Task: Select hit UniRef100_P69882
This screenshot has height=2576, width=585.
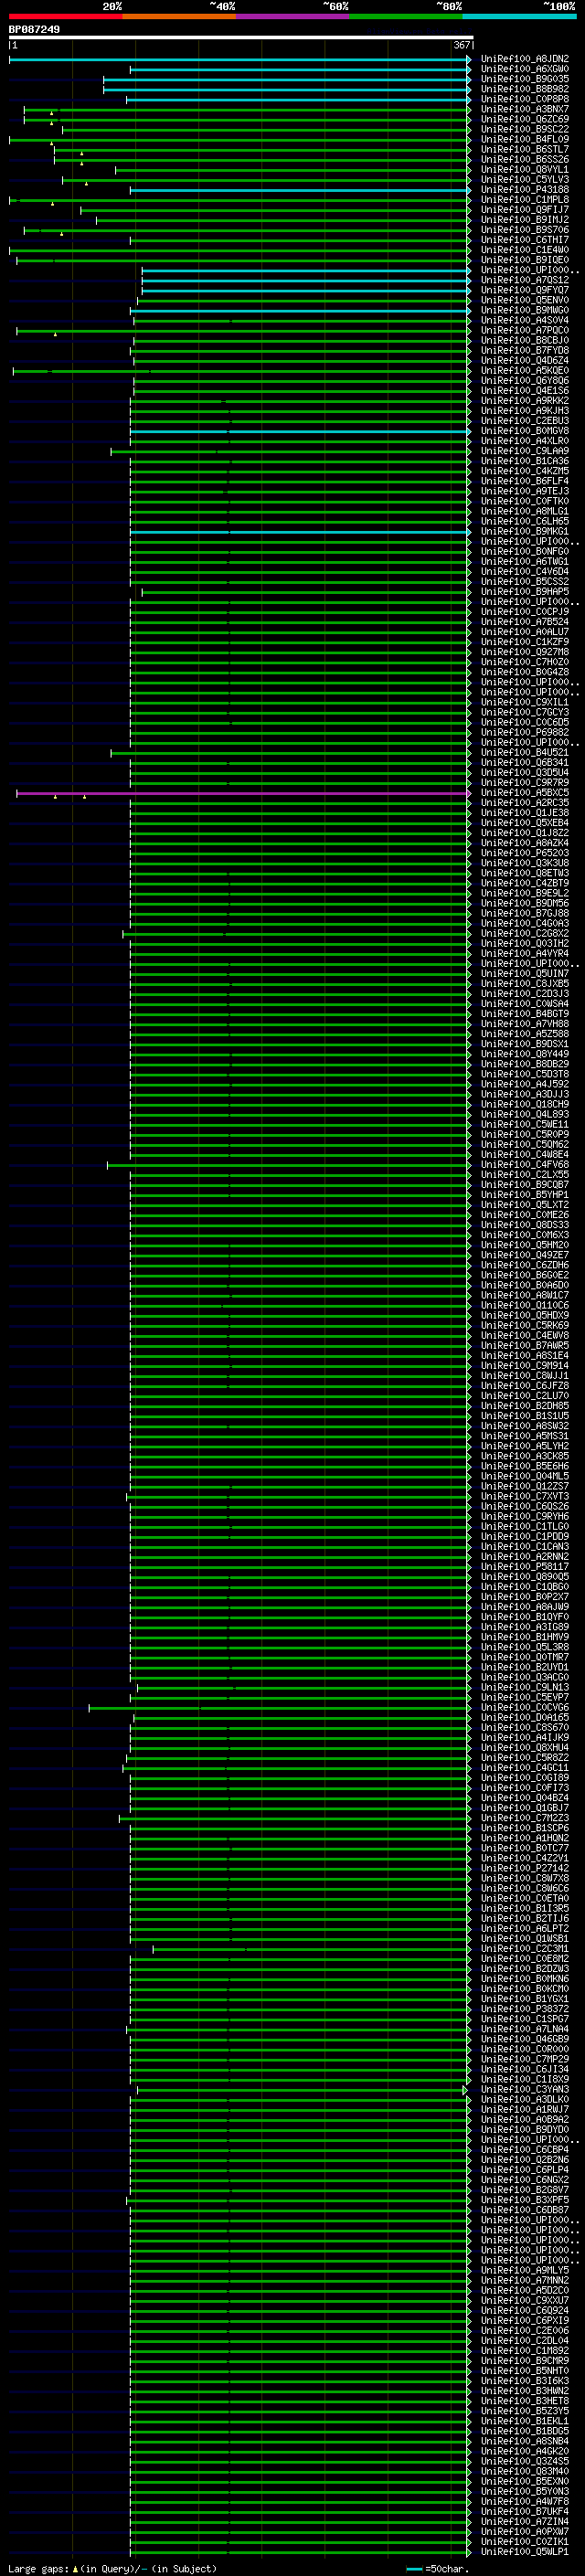Action: [525, 732]
